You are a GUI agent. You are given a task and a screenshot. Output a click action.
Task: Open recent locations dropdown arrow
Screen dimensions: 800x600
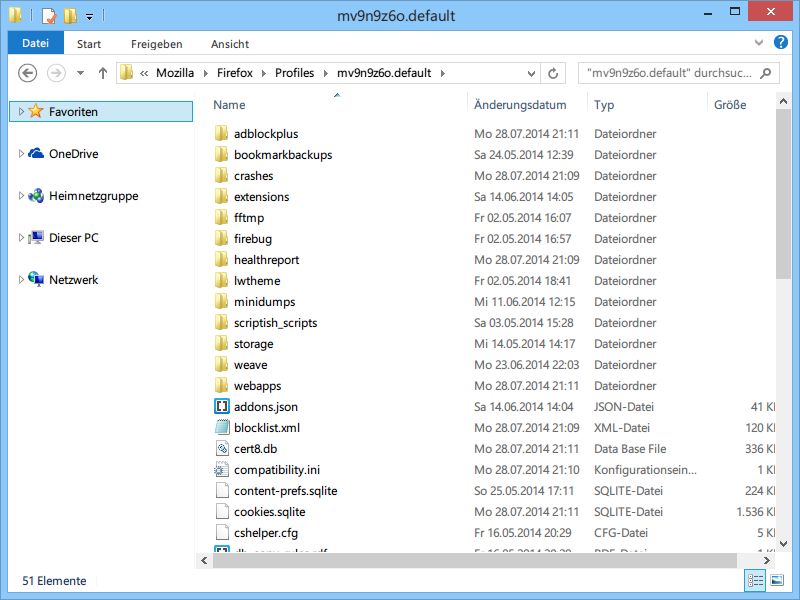pyautogui.click(x=80, y=73)
